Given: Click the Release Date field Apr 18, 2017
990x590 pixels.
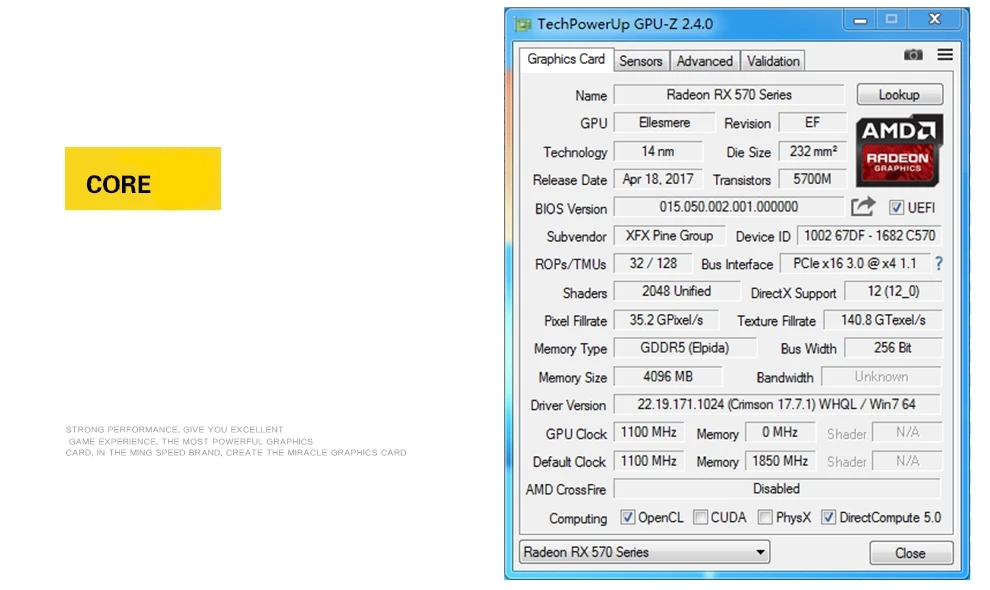Looking at the screenshot, I should [x=658, y=179].
